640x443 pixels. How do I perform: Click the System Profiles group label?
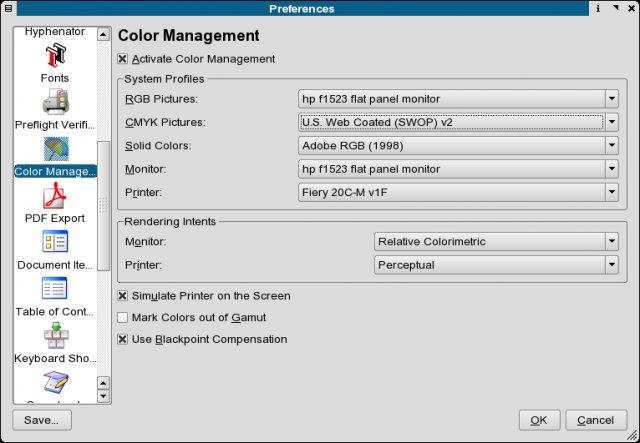click(x=164, y=79)
